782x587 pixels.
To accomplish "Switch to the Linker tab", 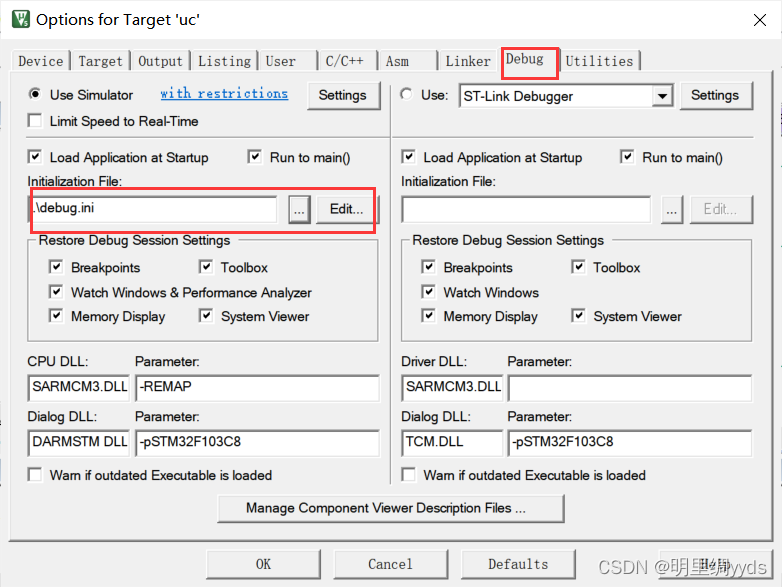I will tap(468, 61).
